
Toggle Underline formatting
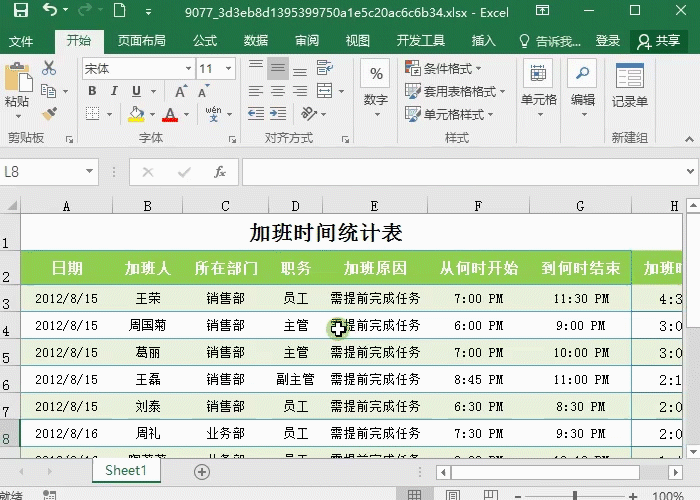click(137, 91)
